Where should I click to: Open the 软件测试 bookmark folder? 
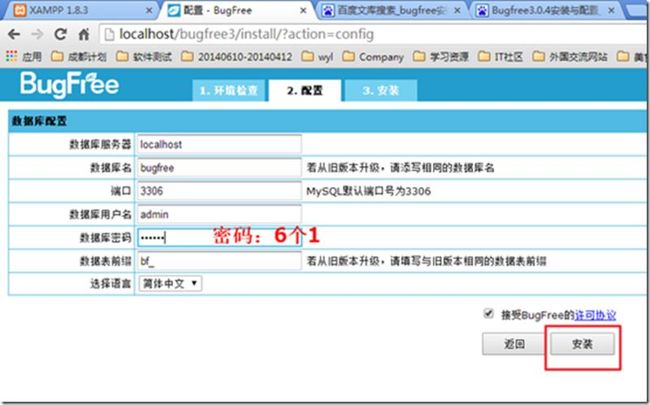tap(144, 57)
